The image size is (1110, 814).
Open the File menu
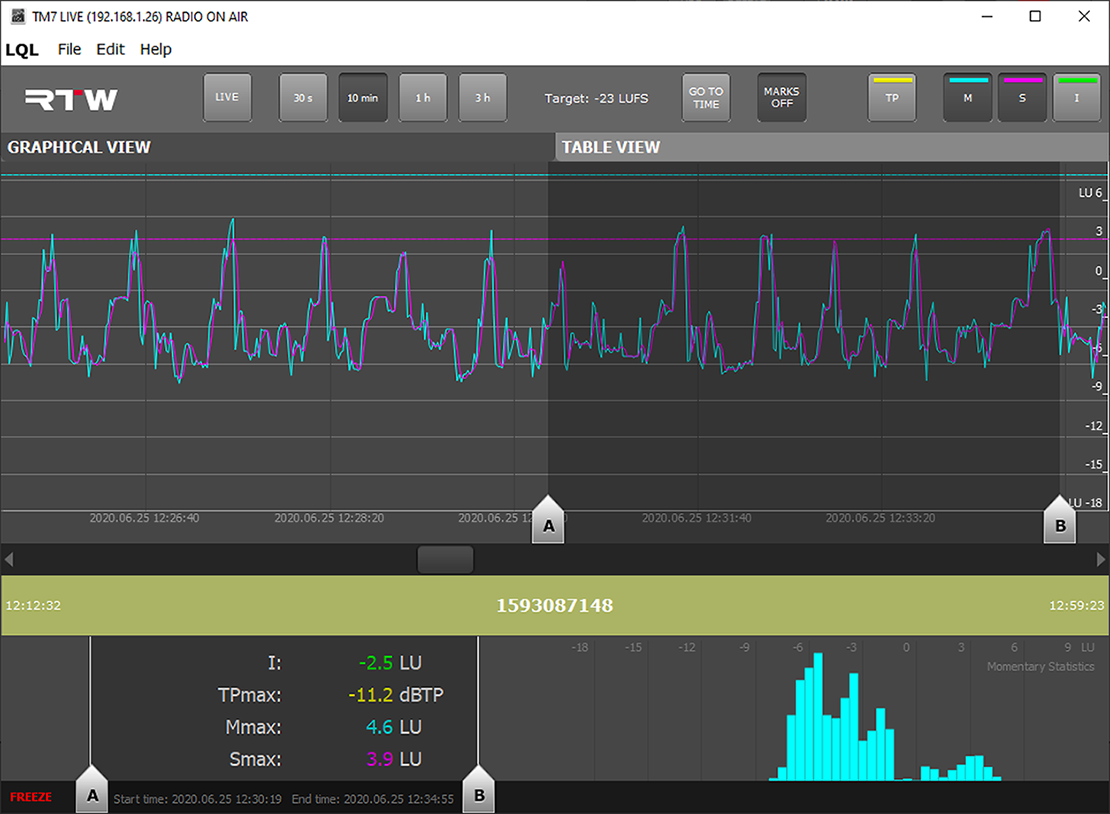coord(69,49)
